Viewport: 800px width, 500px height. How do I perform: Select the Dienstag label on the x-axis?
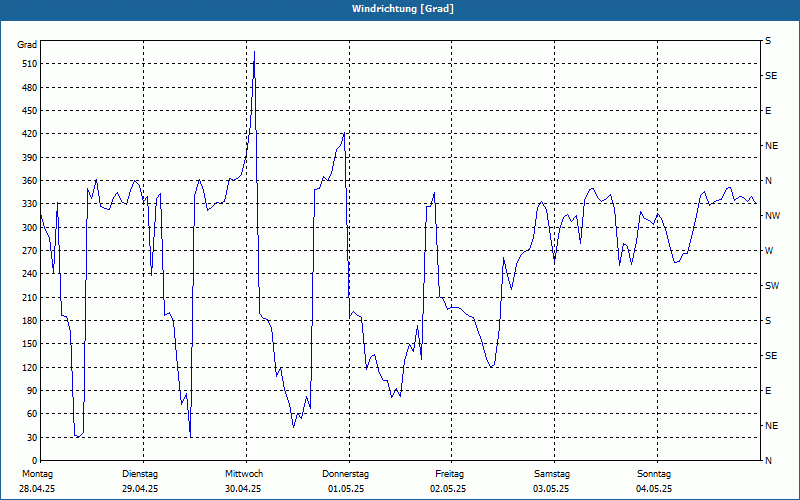click(140, 474)
